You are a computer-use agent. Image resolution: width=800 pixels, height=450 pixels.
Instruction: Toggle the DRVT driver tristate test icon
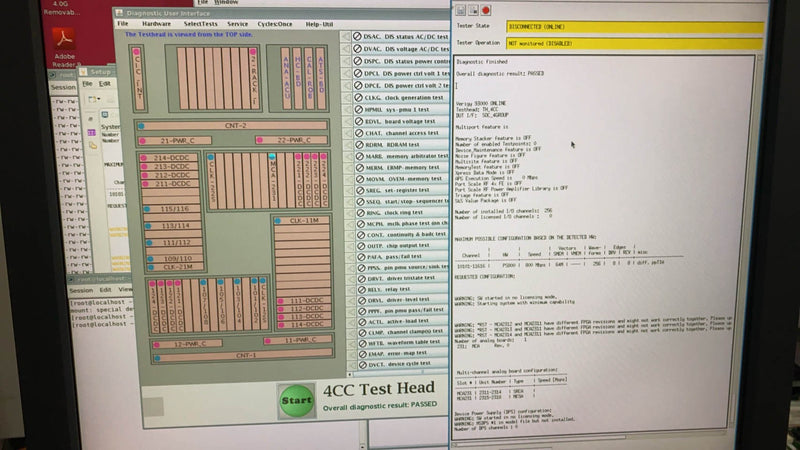tap(362, 278)
